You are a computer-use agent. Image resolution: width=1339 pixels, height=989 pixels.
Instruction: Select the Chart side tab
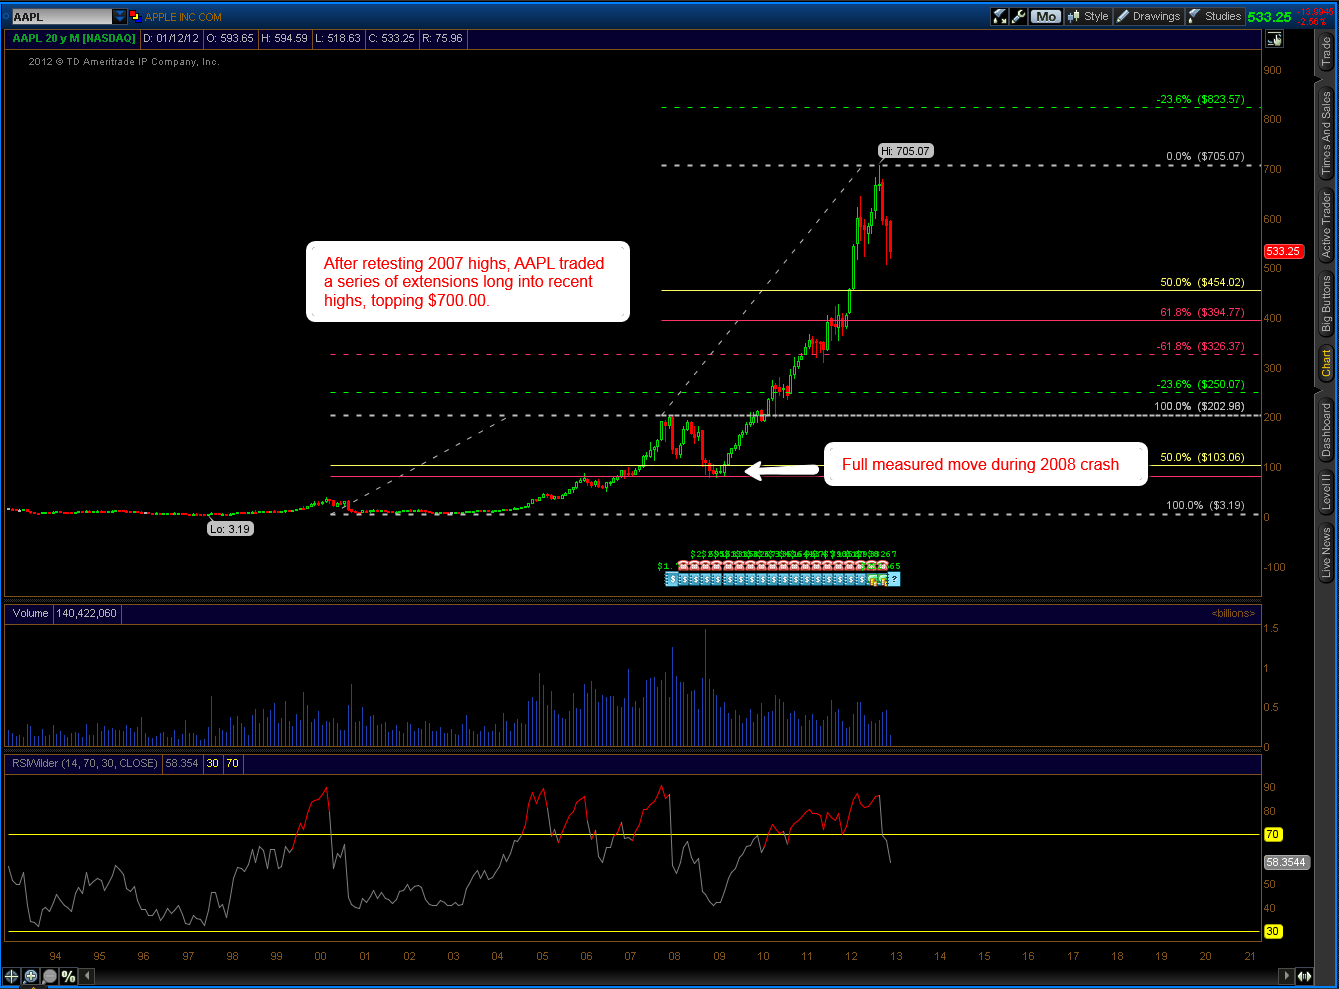coord(1326,363)
